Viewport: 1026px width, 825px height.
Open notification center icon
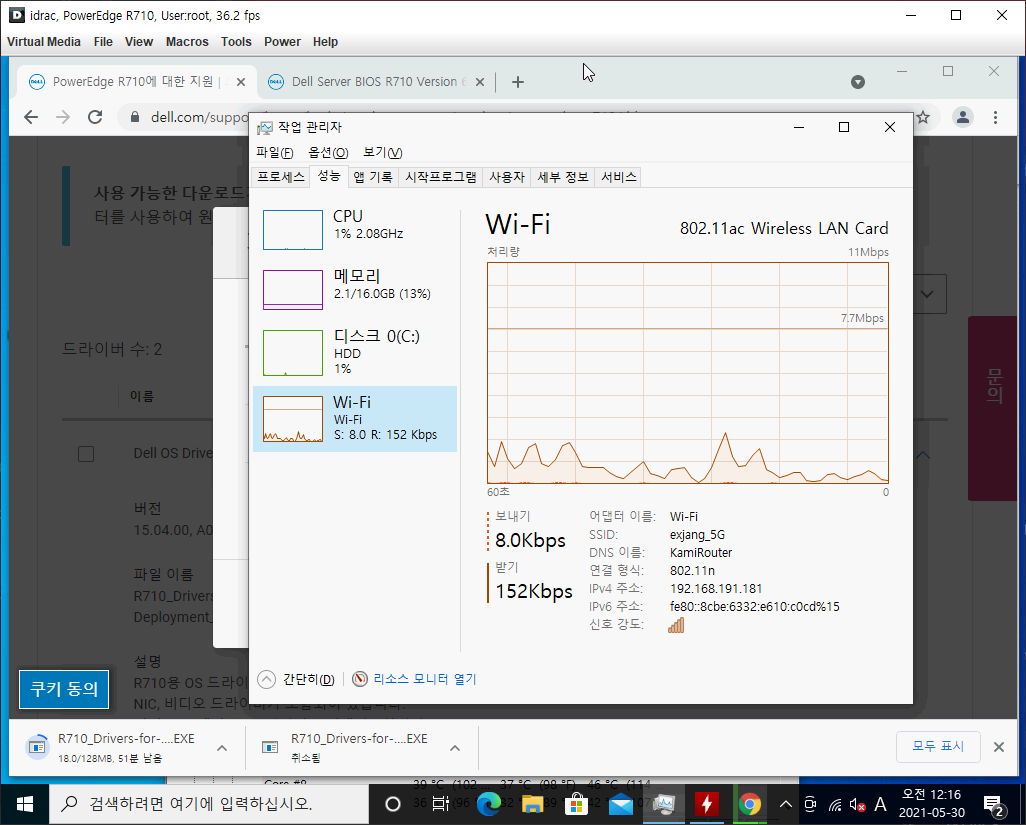coord(994,805)
